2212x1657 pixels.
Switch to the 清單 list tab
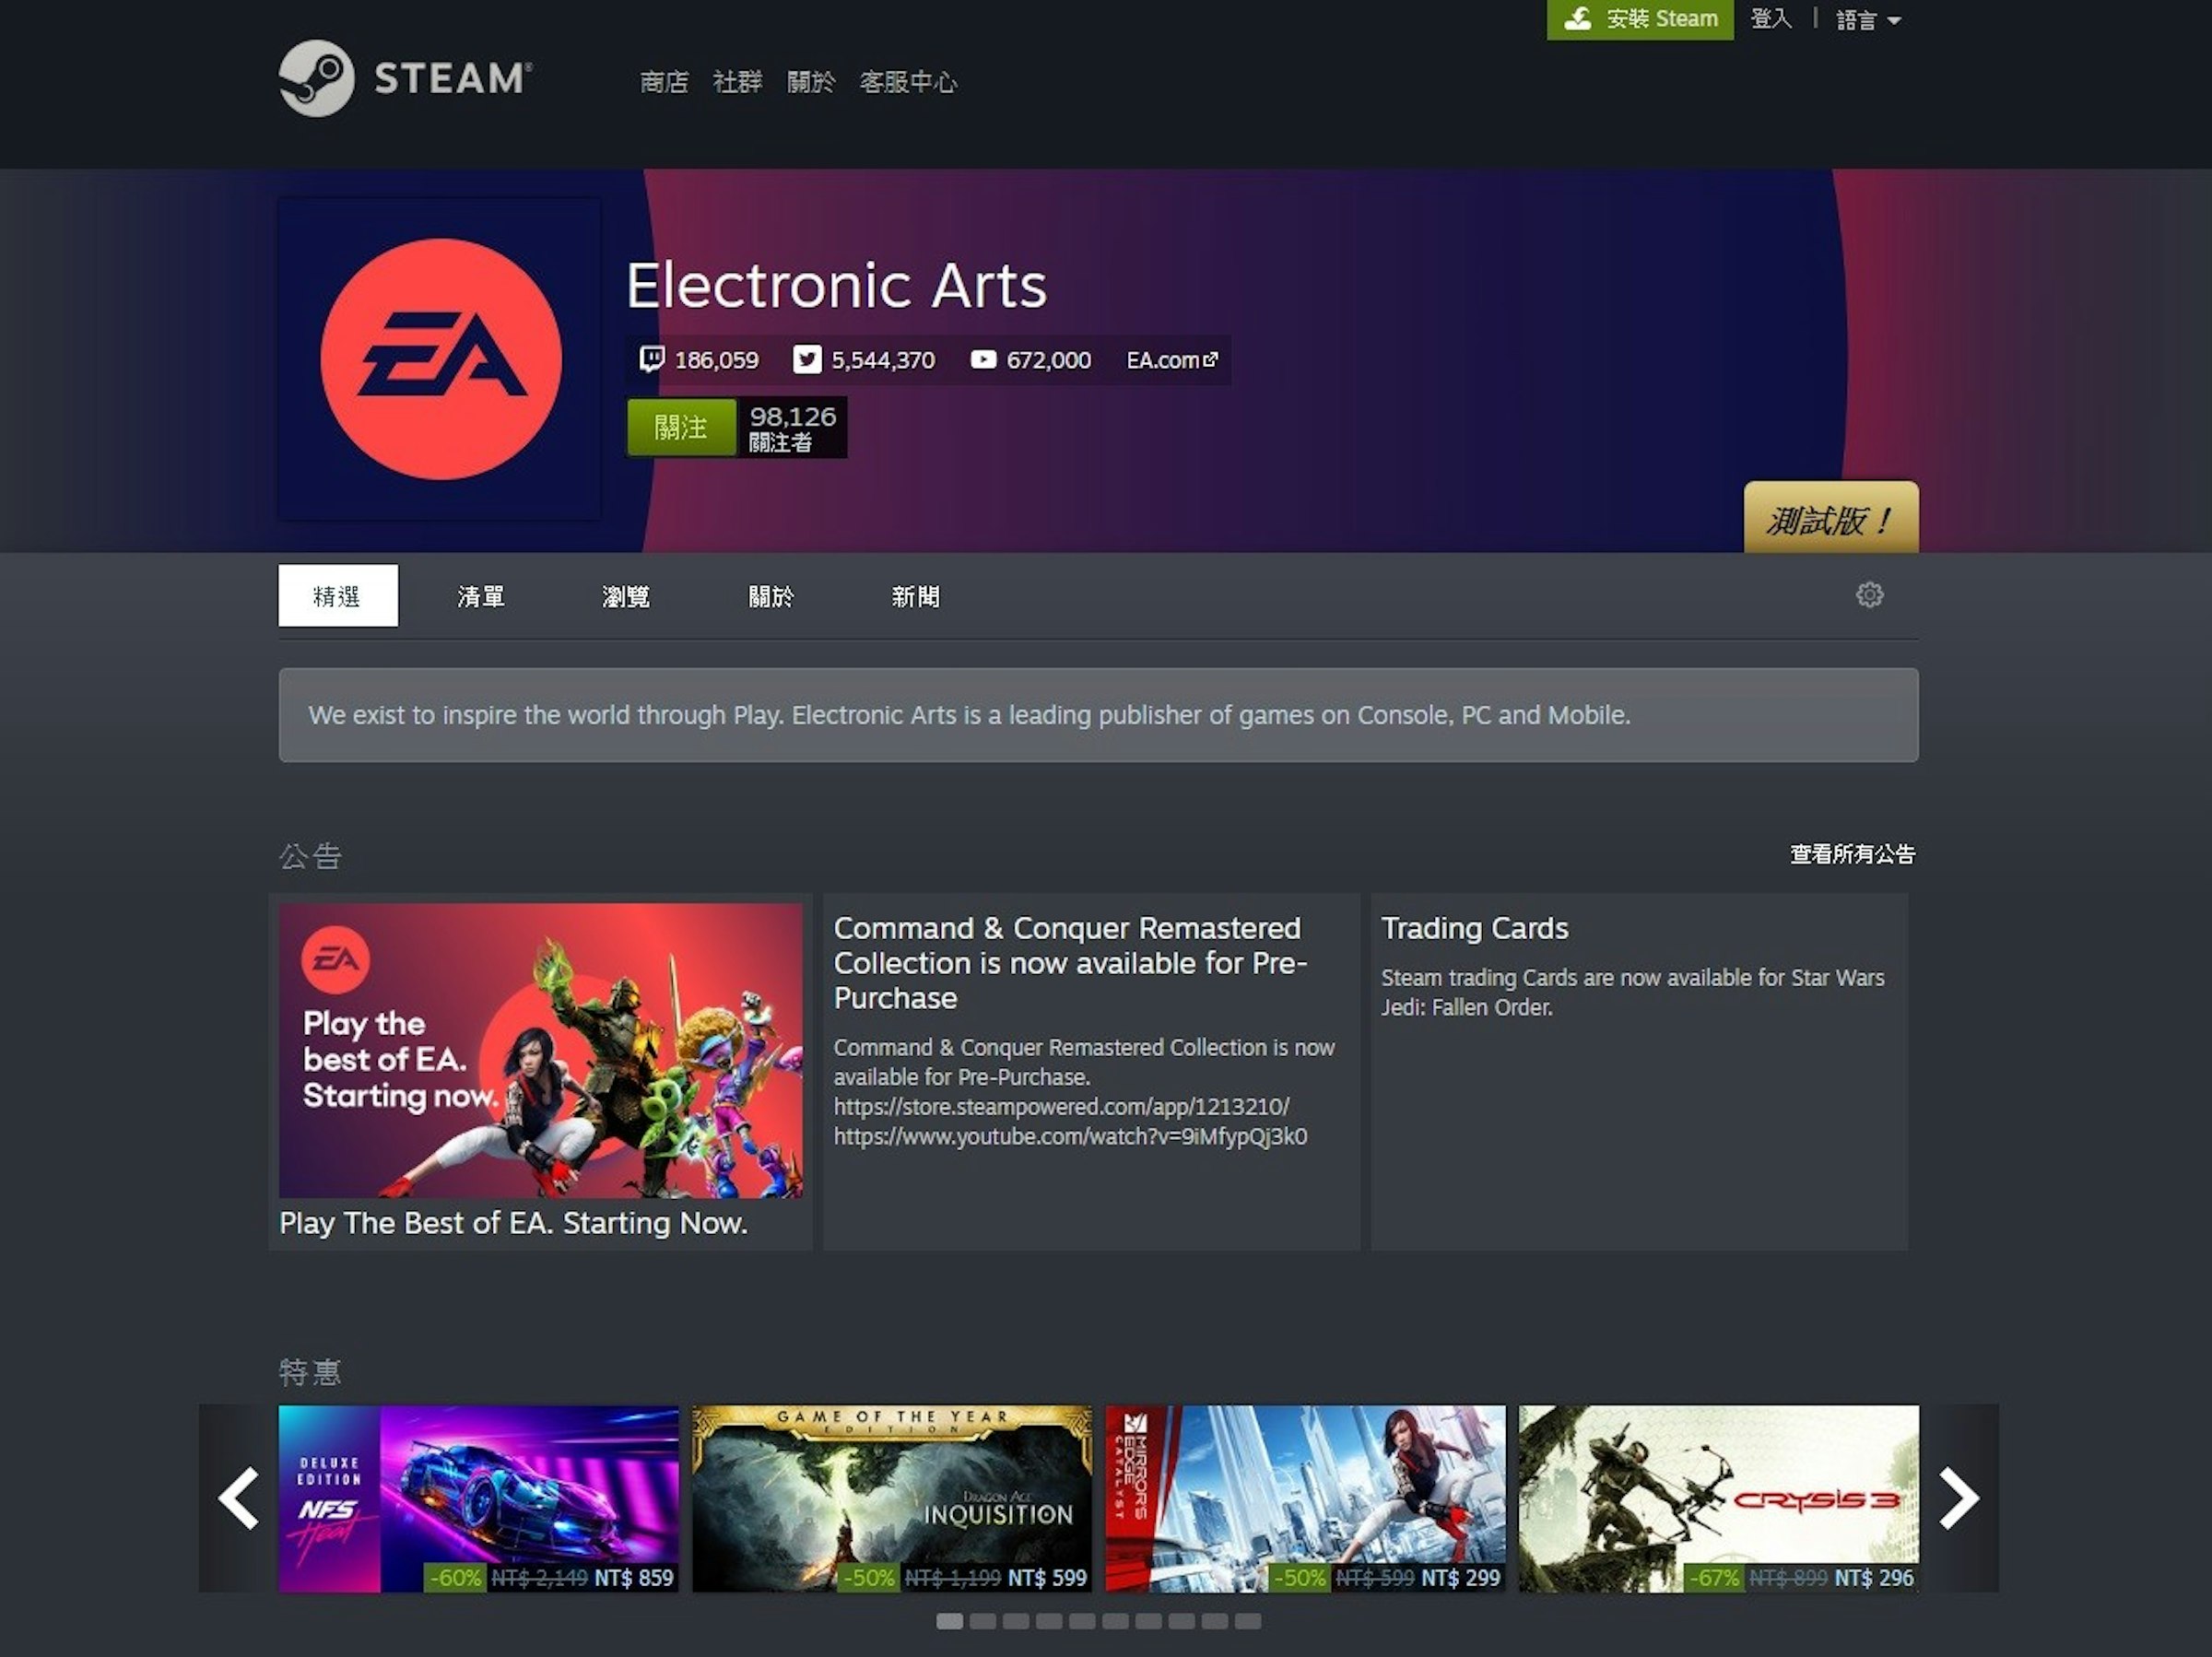tap(481, 596)
